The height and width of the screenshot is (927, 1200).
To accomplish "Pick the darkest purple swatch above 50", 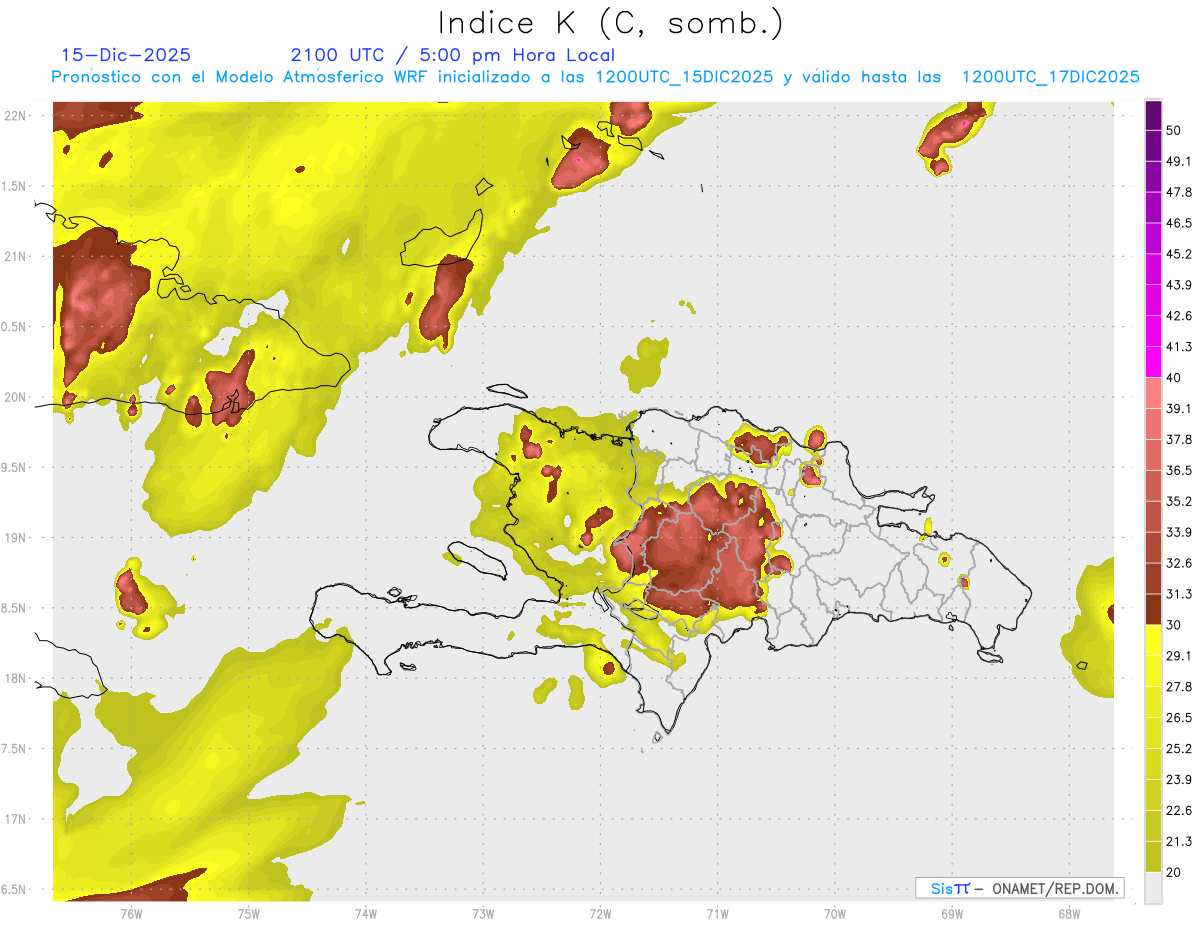I will [x=1153, y=116].
